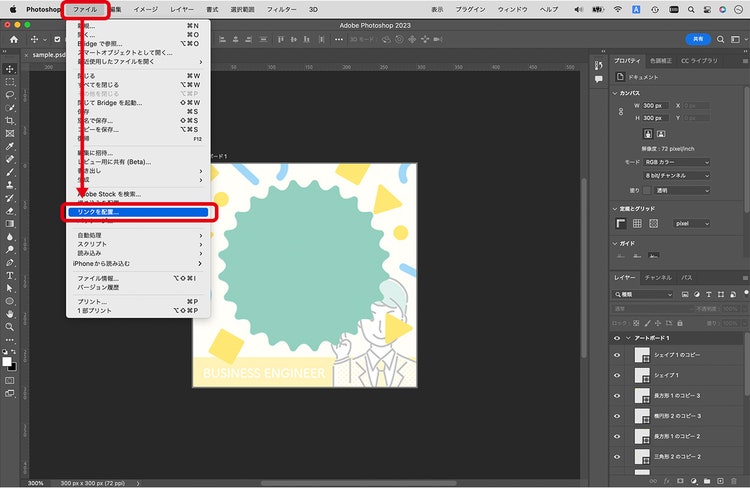The width and height of the screenshot is (750, 488).
Task: Click the Create new group folder icon
Action: (x=707, y=481)
